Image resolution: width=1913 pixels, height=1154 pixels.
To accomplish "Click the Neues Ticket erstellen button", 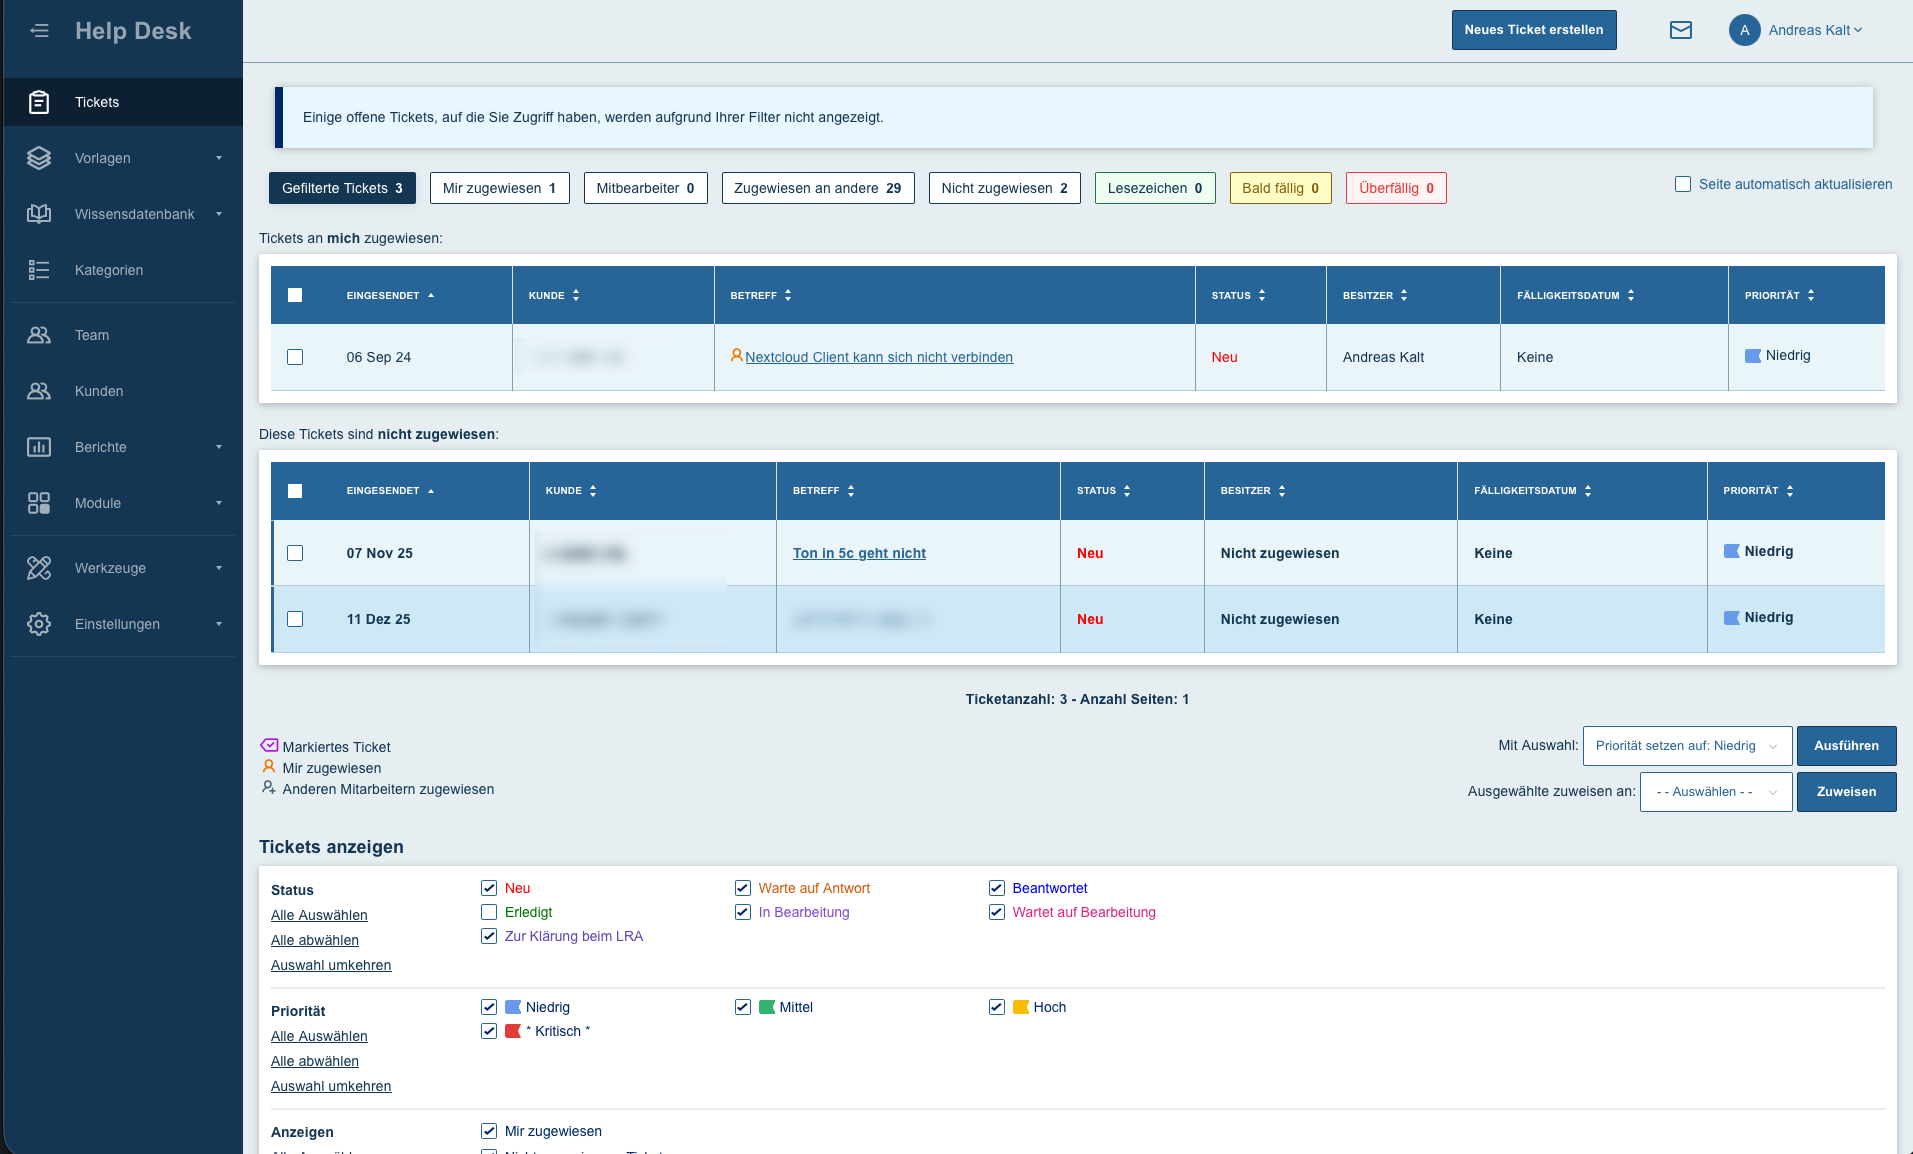I will tap(1533, 30).
